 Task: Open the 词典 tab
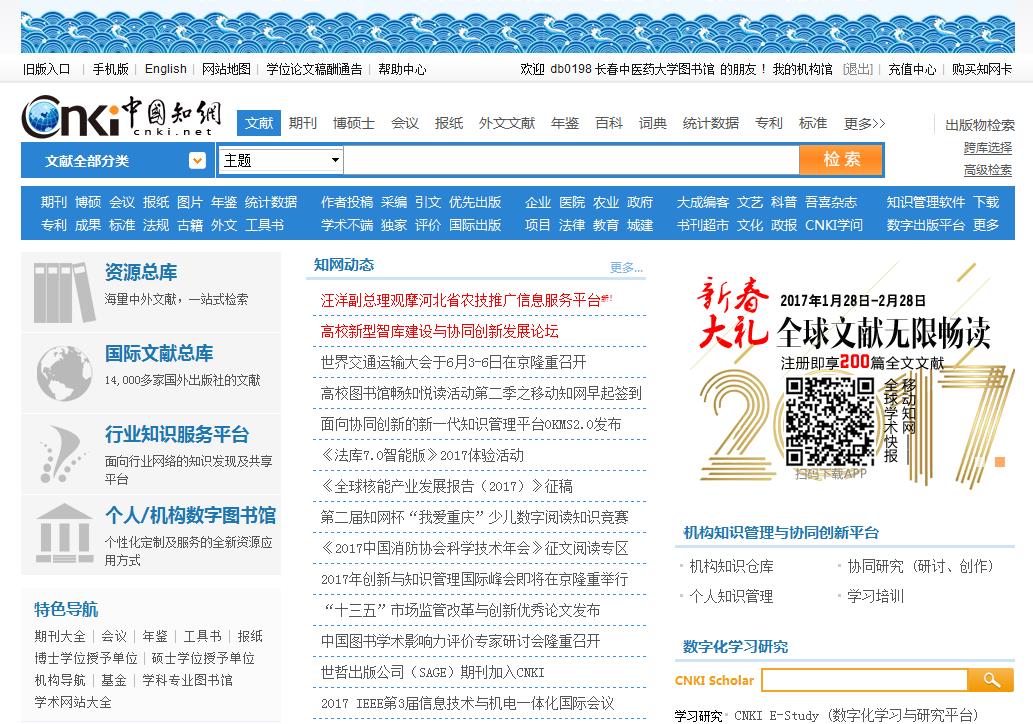pos(652,123)
